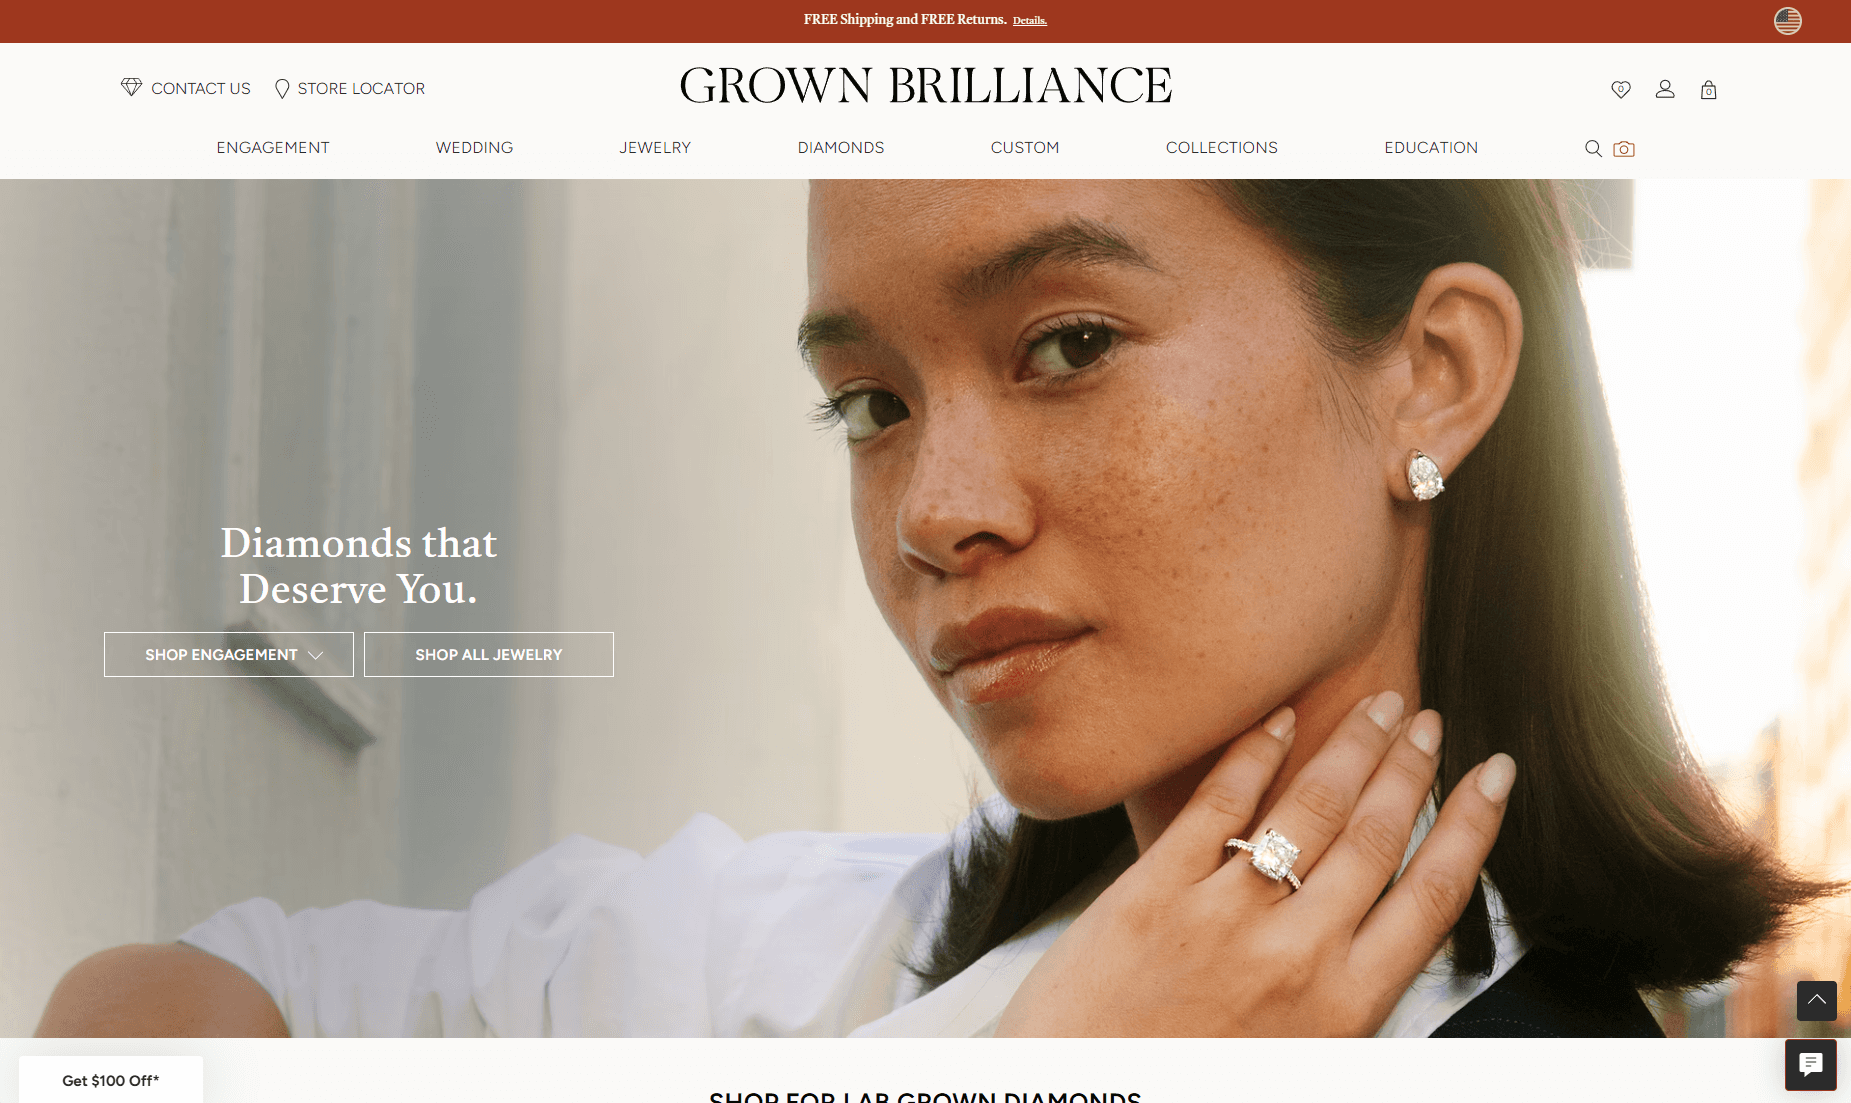
Task: Open the Get $100 Off popup tab
Action: (111, 1080)
